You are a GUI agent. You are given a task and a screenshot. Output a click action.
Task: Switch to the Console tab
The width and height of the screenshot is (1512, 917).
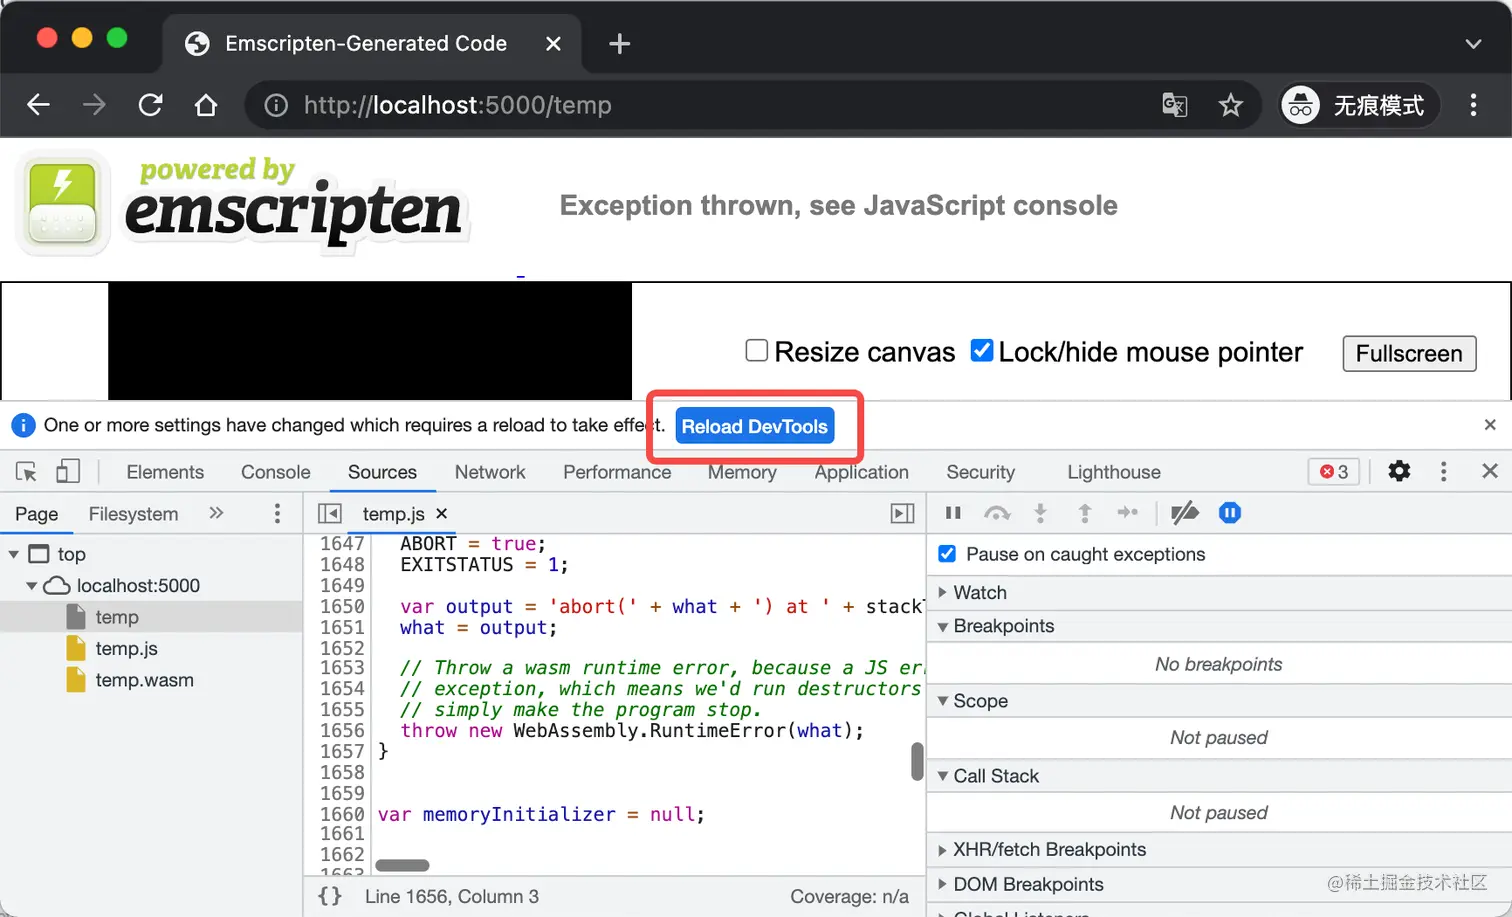[x=276, y=472]
